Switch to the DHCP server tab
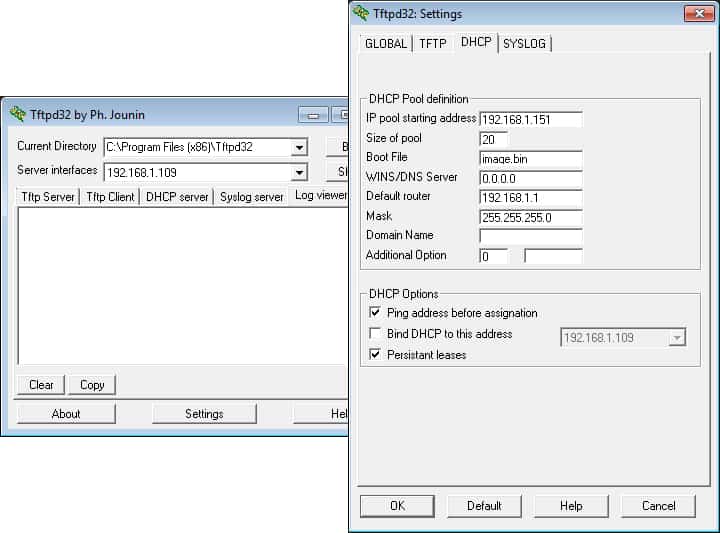 (177, 197)
